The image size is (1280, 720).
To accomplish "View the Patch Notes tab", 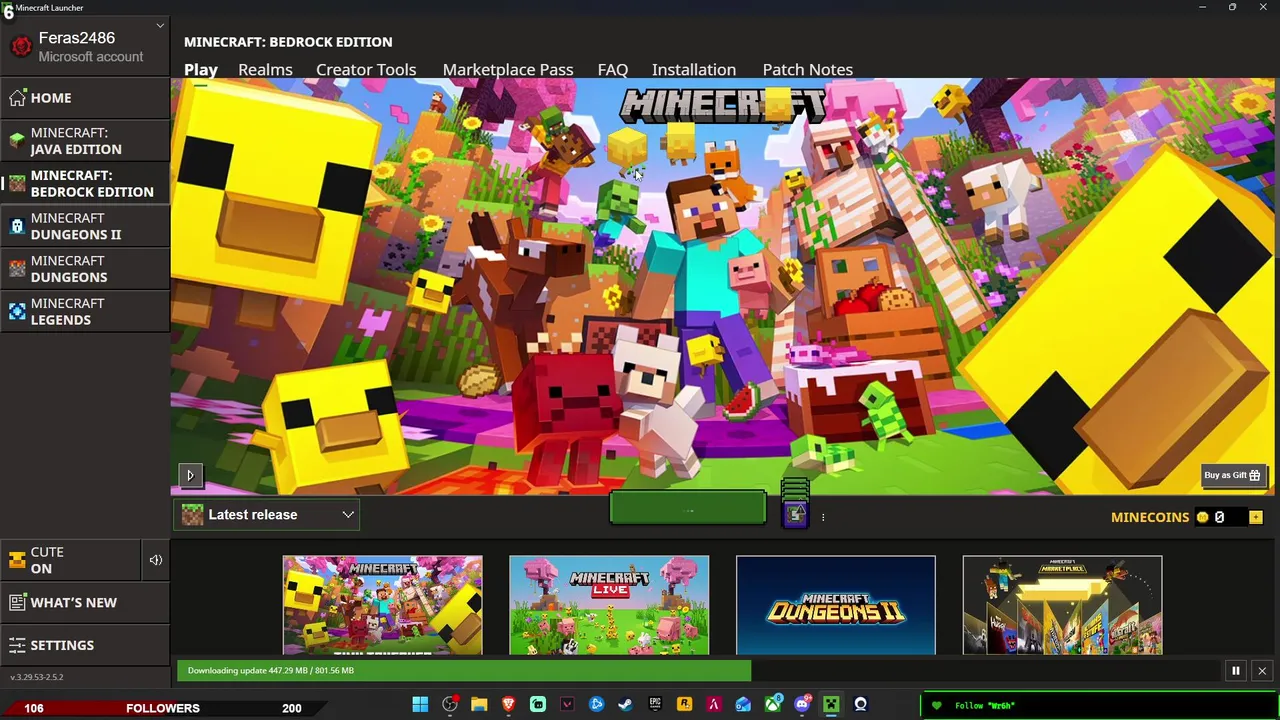I will point(808,69).
